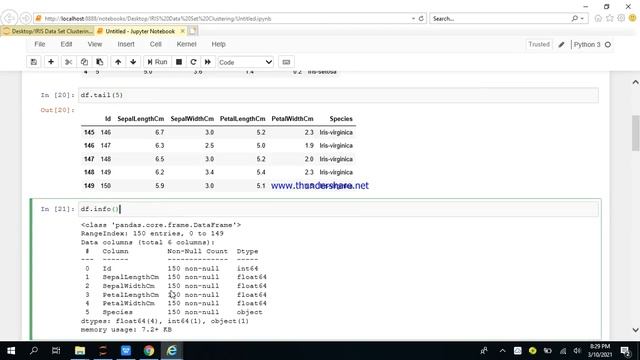Save the notebook with the floppy icon
This screenshot has width=640, height=360.
click(x=34, y=62)
